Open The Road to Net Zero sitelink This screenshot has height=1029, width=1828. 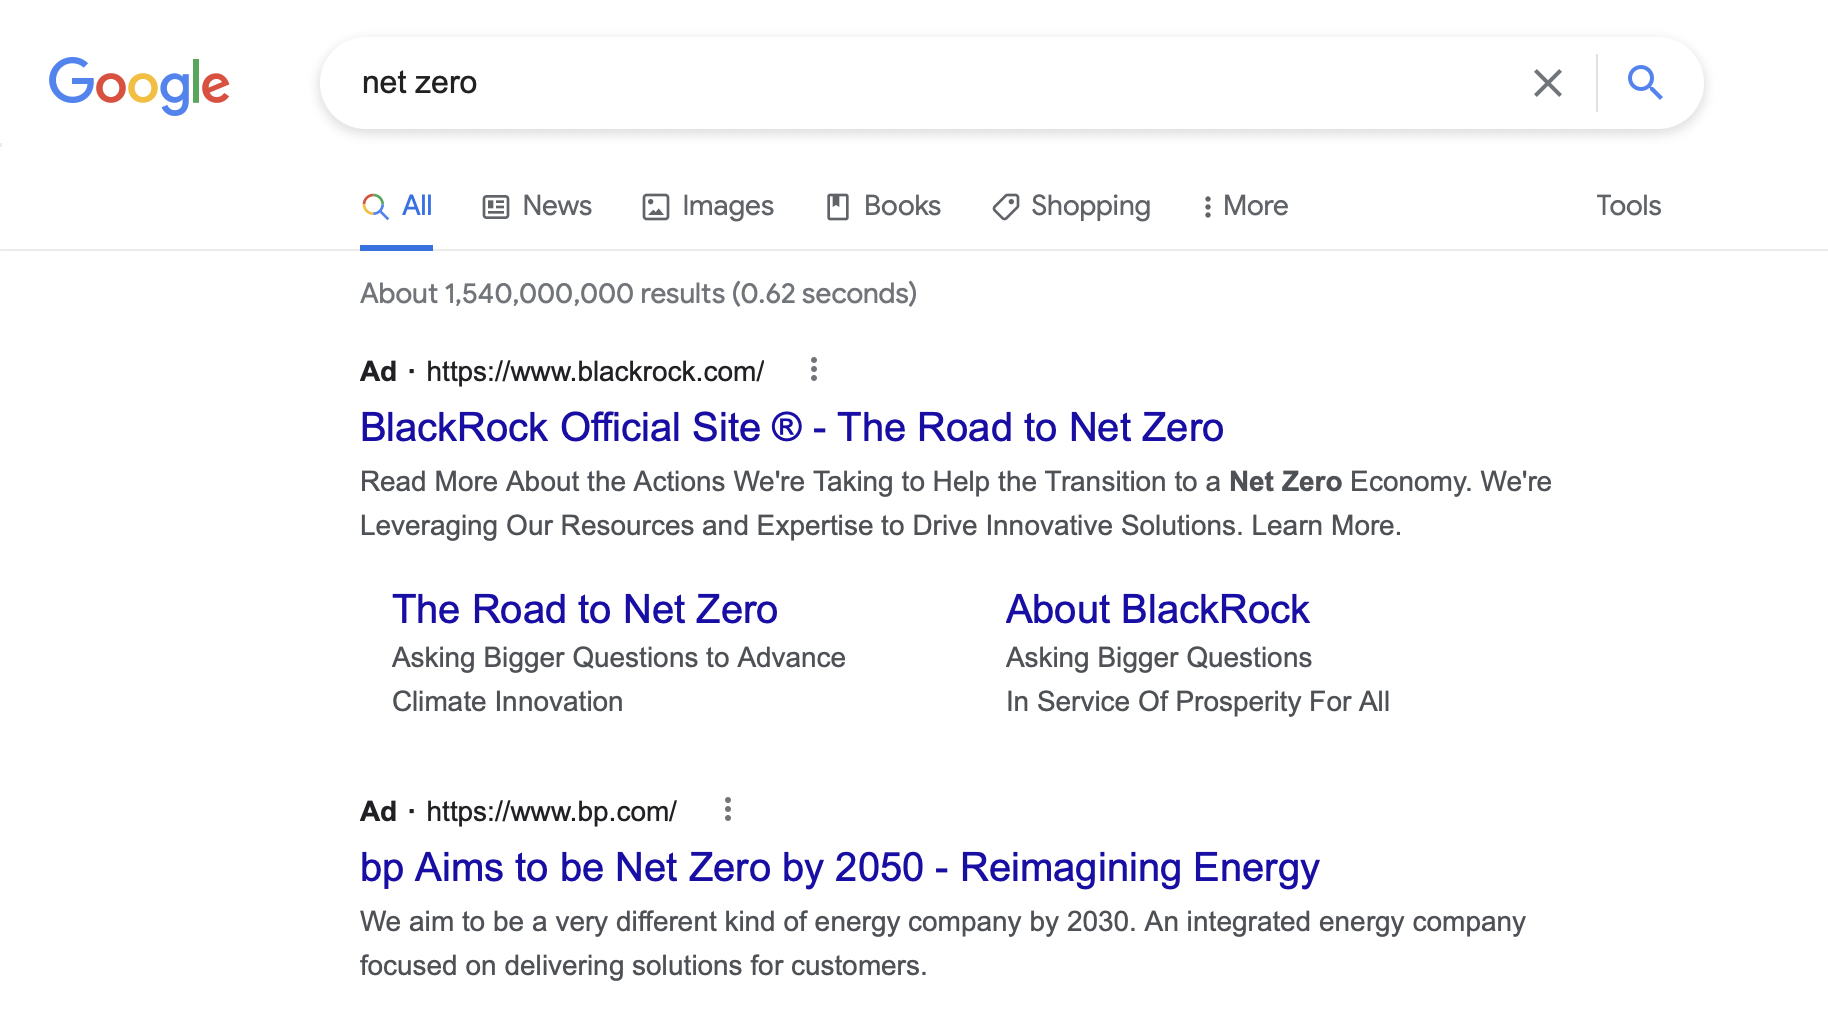[x=584, y=610]
